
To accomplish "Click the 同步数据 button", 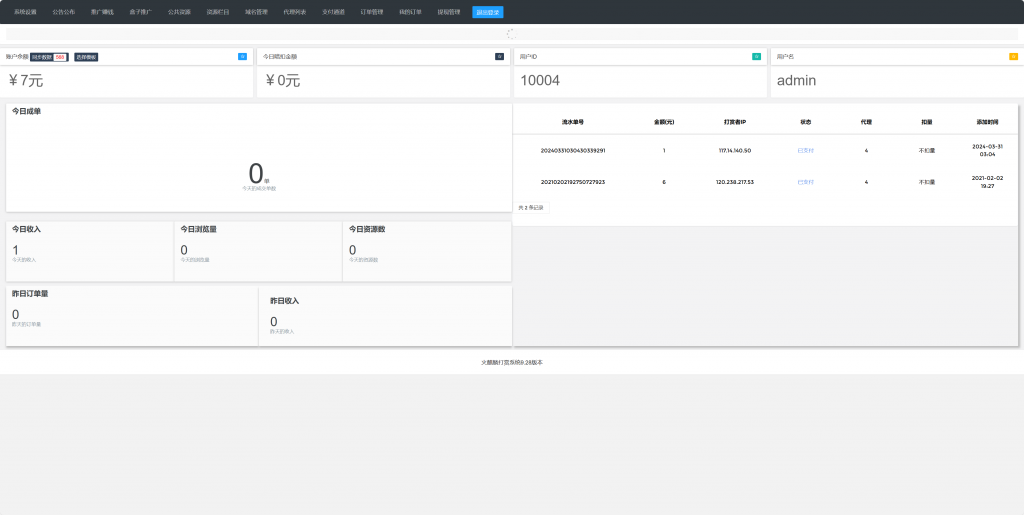I will click(41, 57).
